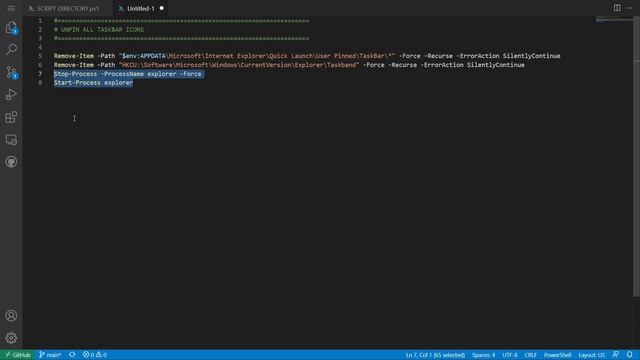The height and width of the screenshot is (360, 640).
Task: Open the Accounts menu
Action: (11, 316)
